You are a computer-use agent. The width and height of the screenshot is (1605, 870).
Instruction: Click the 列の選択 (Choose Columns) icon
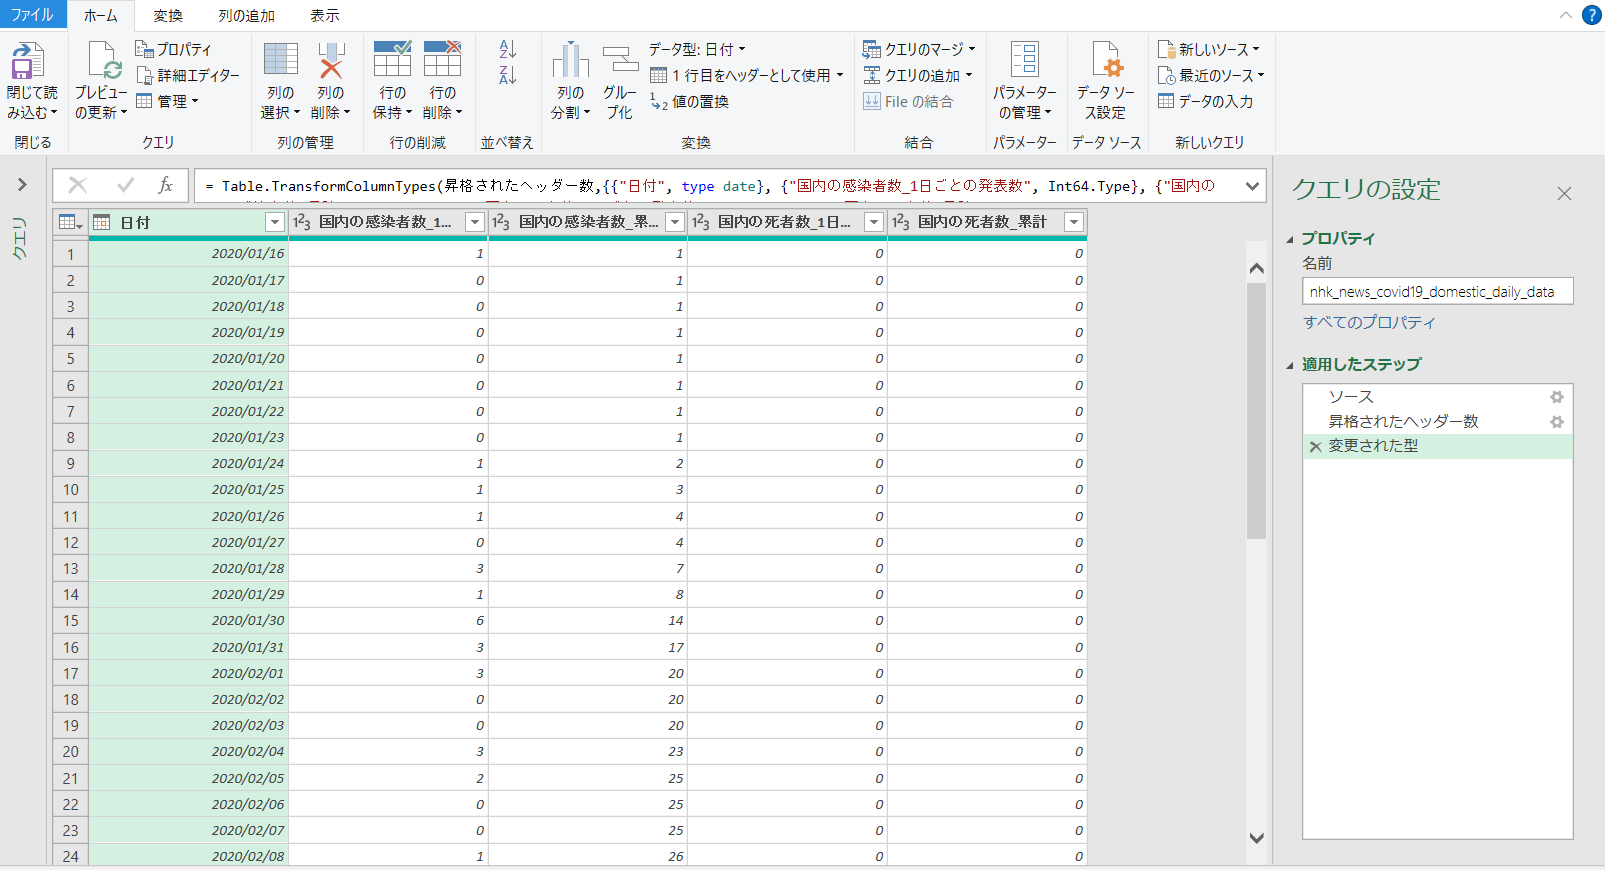pyautogui.click(x=281, y=60)
